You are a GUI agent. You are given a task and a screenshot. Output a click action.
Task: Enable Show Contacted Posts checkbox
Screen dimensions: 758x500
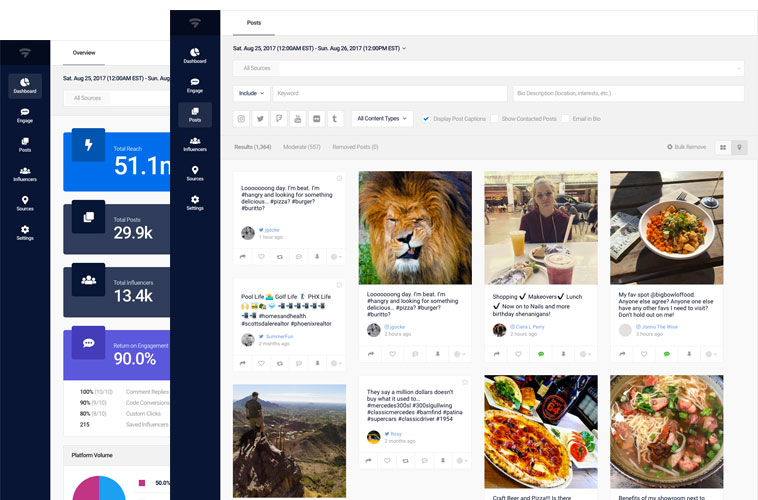(494, 118)
